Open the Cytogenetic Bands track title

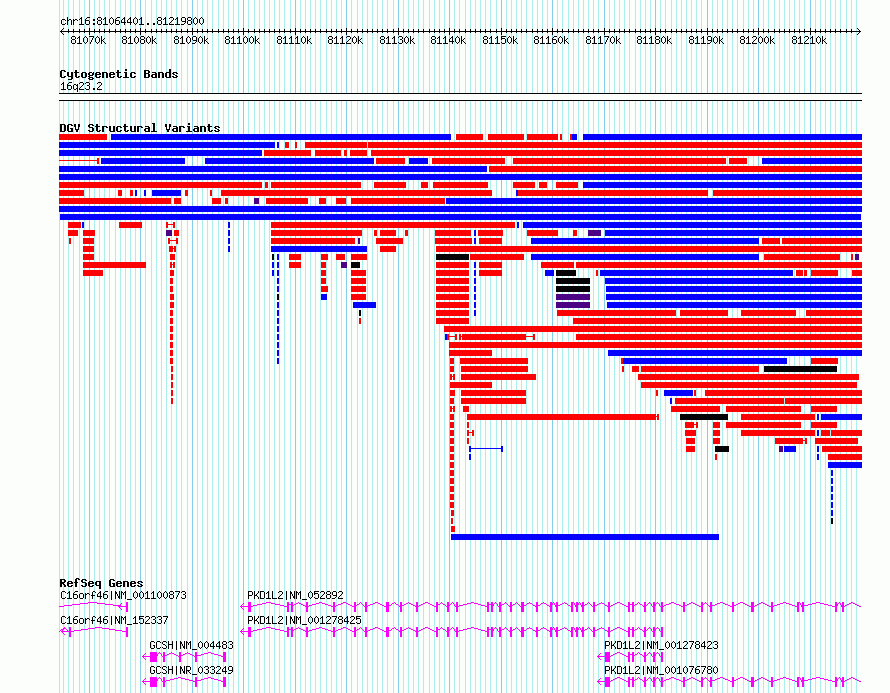pos(119,74)
